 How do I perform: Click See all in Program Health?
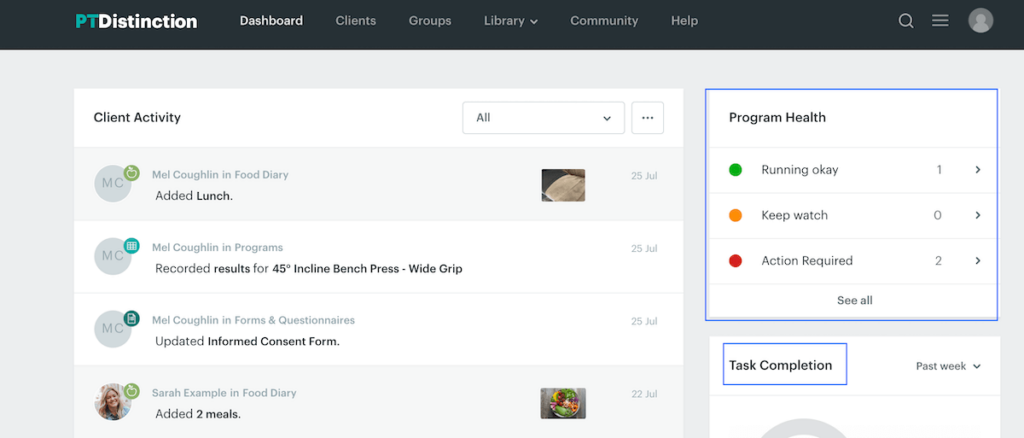click(x=854, y=300)
